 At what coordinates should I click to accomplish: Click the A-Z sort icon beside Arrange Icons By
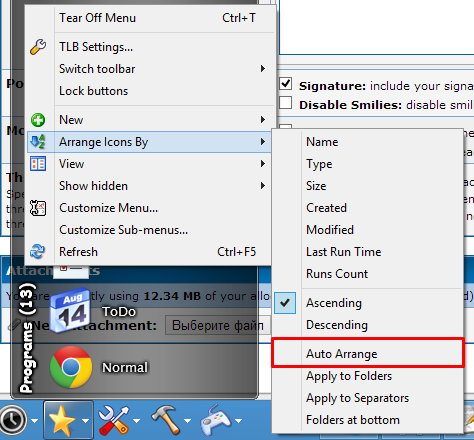click(38, 142)
